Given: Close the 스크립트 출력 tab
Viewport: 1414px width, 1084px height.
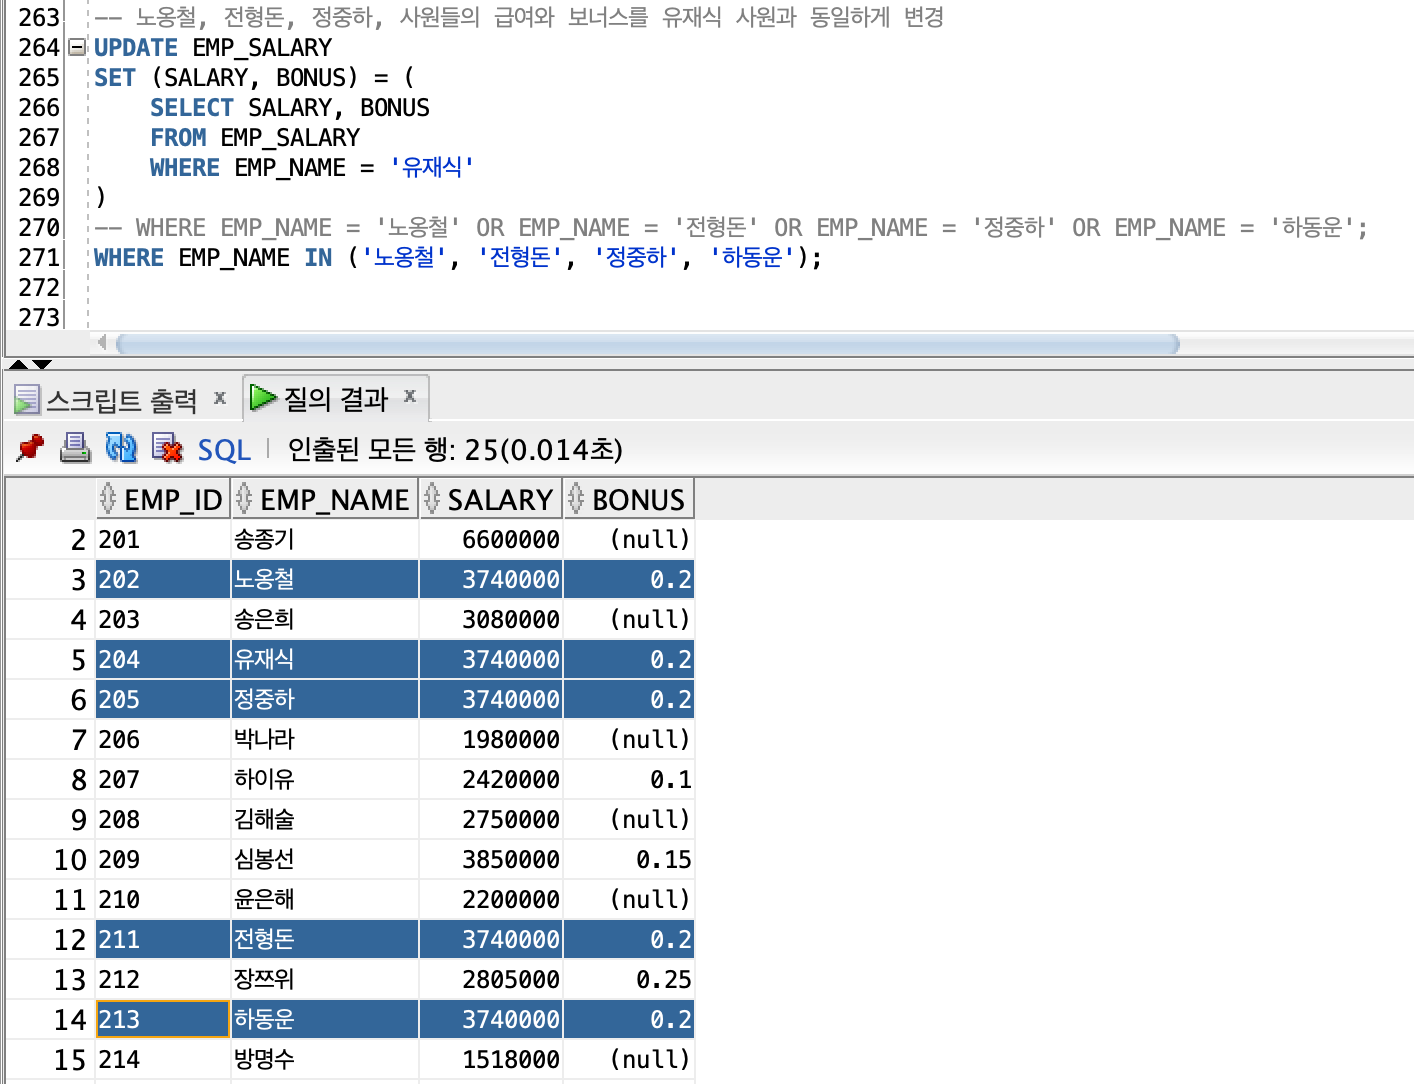Looking at the screenshot, I should click(220, 398).
